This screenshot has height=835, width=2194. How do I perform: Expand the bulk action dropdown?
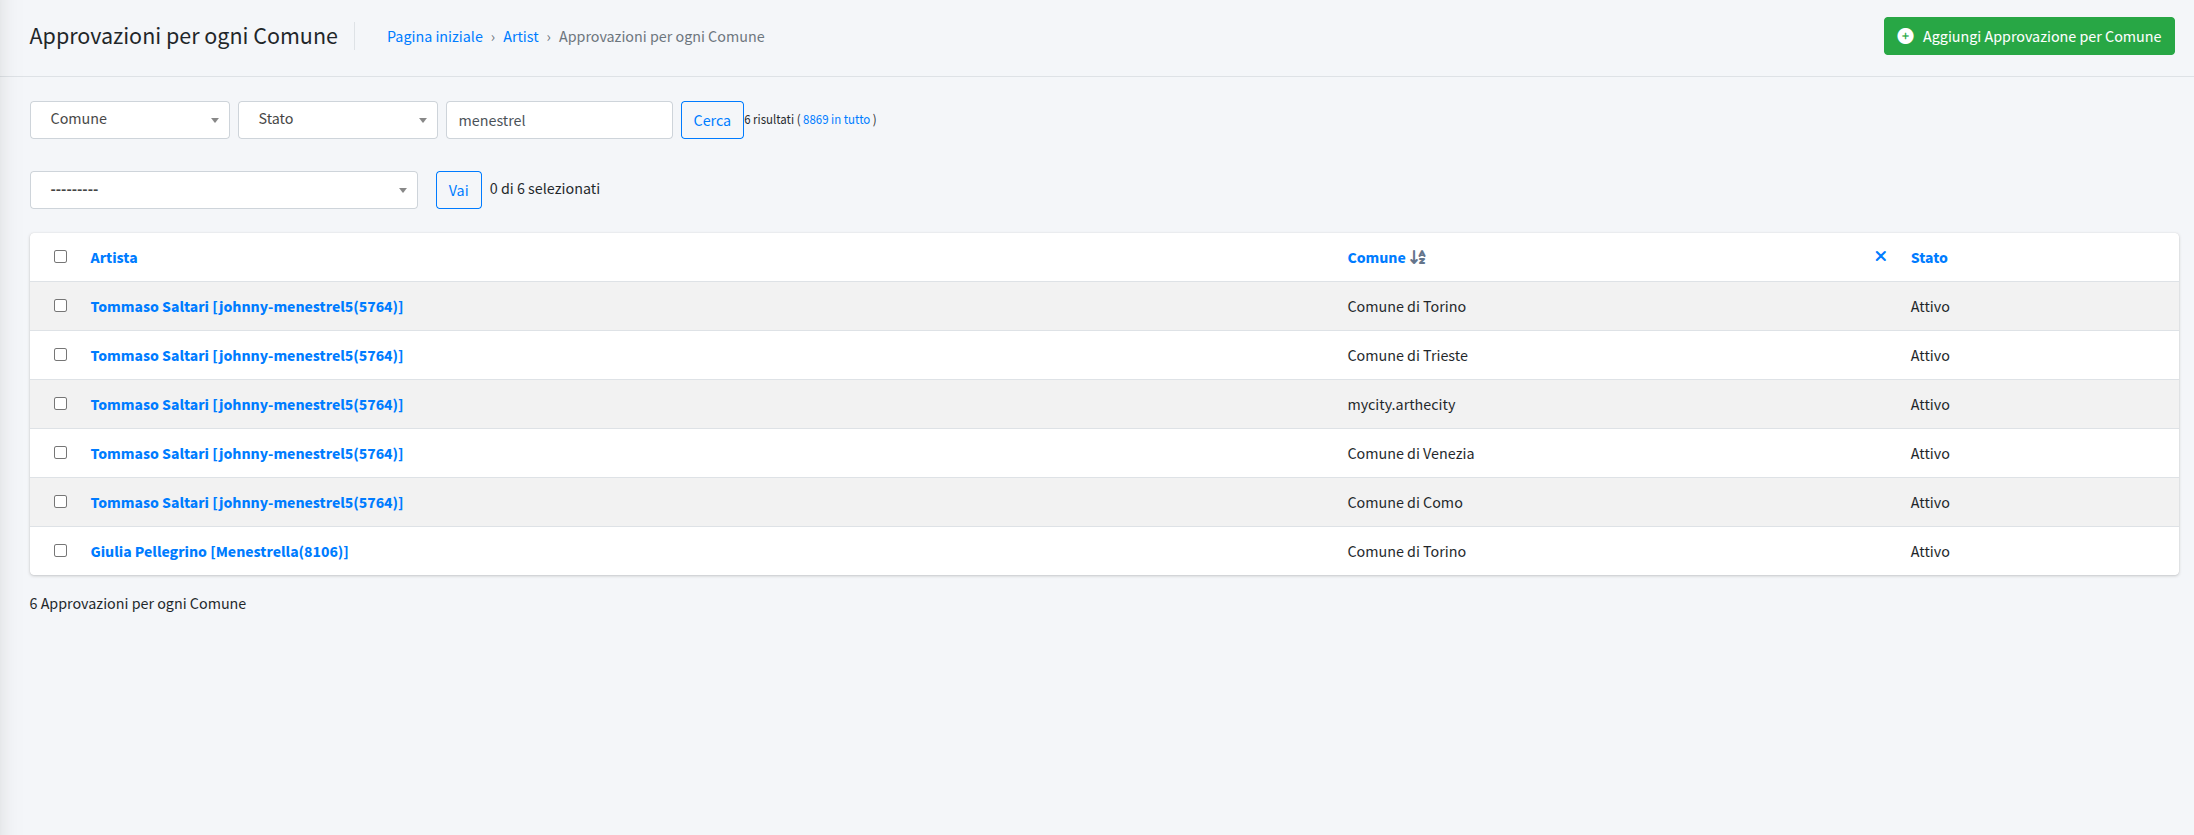pyautogui.click(x=224, y=190)
